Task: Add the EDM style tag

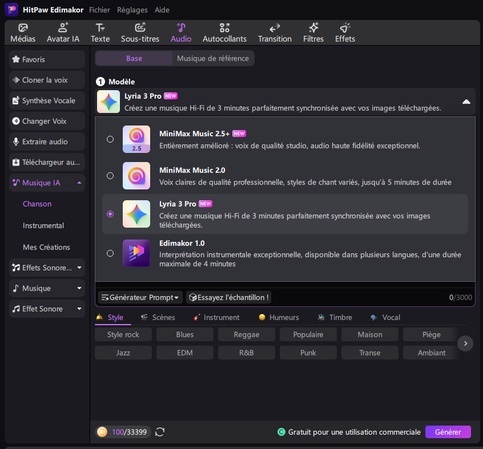Action: [185, 353]
